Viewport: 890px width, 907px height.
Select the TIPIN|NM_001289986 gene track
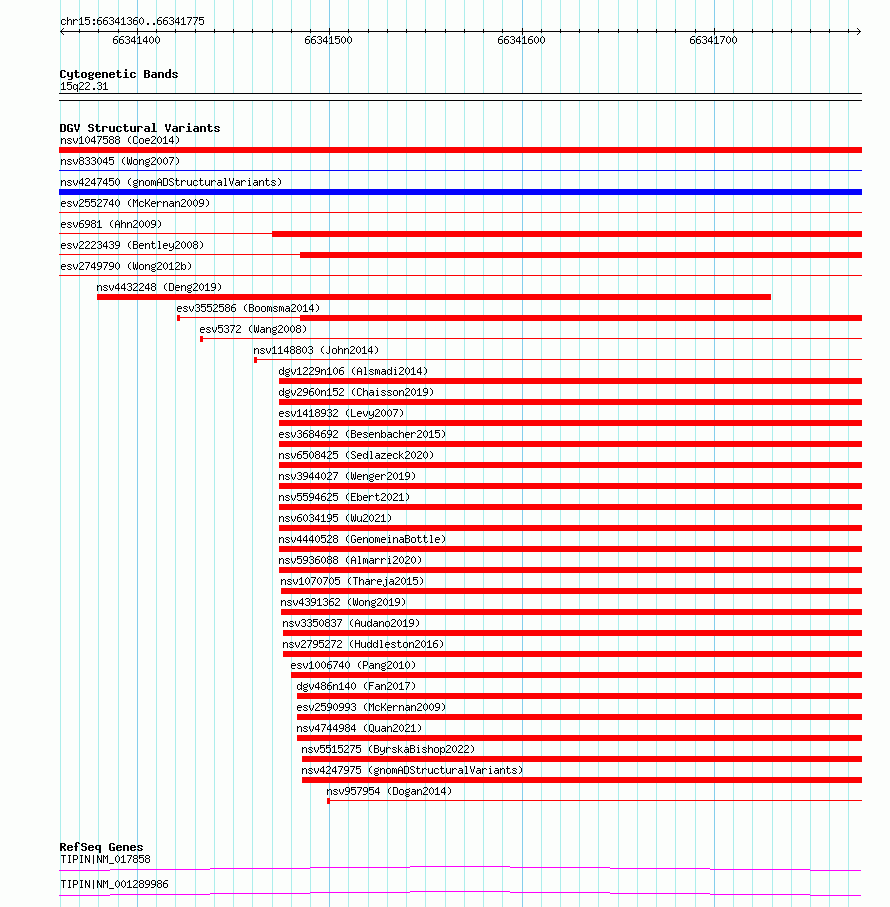tap(115, 884)
